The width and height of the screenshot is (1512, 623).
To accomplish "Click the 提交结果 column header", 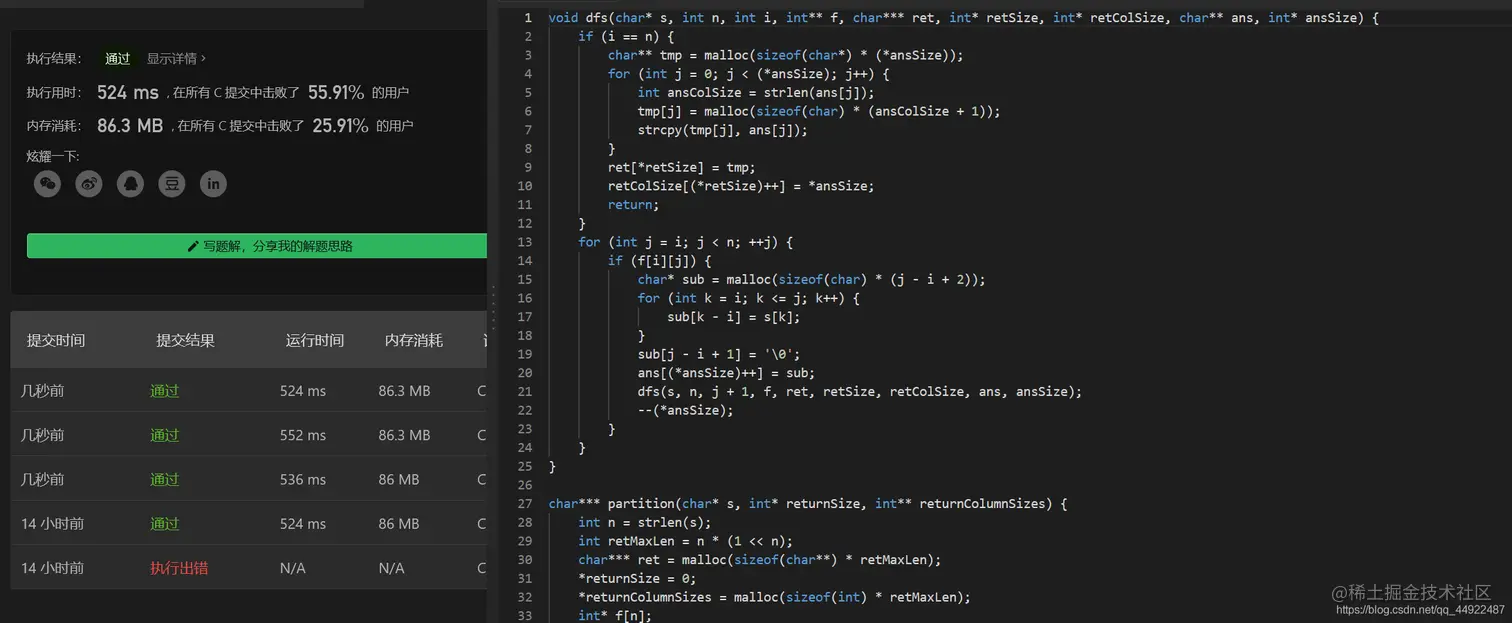I will coord(185,340).
